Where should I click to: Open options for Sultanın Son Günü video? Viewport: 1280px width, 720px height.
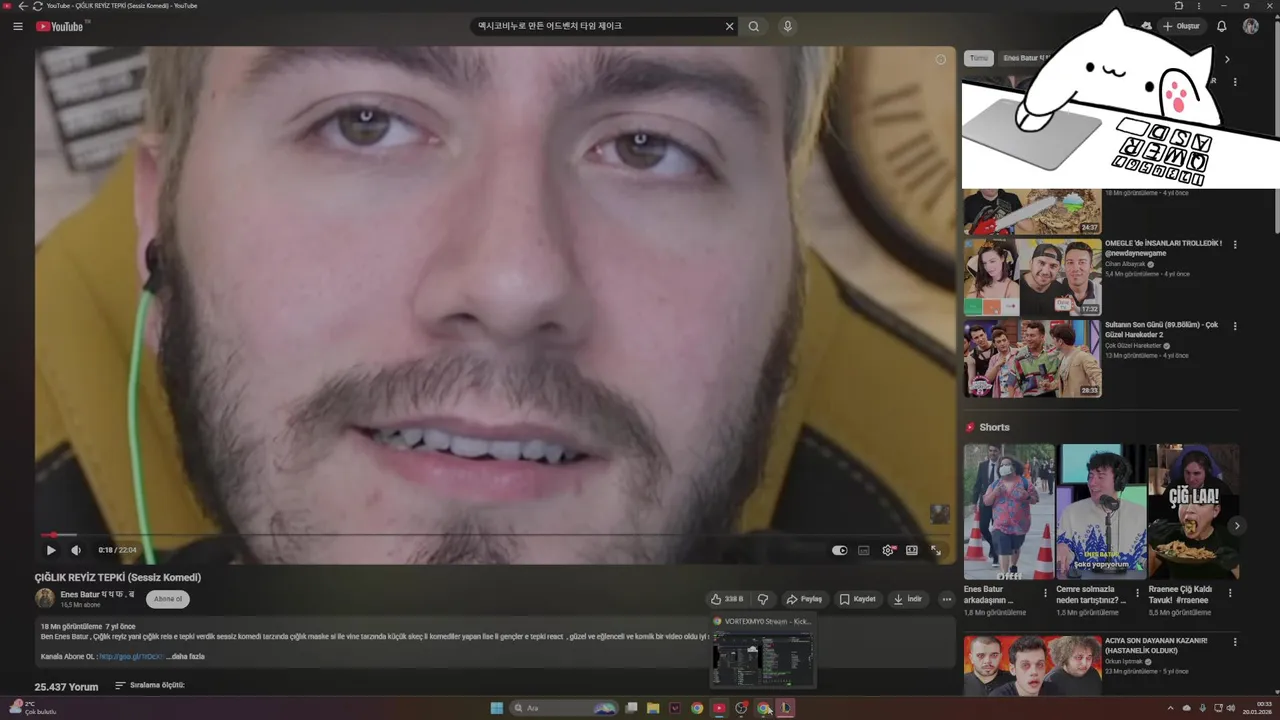(1235, 326)
